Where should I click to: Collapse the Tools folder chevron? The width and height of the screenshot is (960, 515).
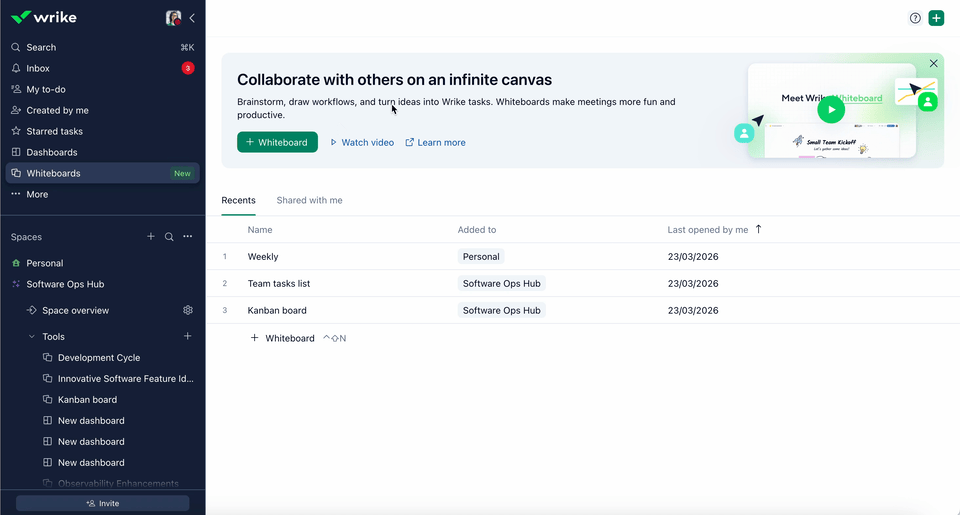click(x=32, y=337)
